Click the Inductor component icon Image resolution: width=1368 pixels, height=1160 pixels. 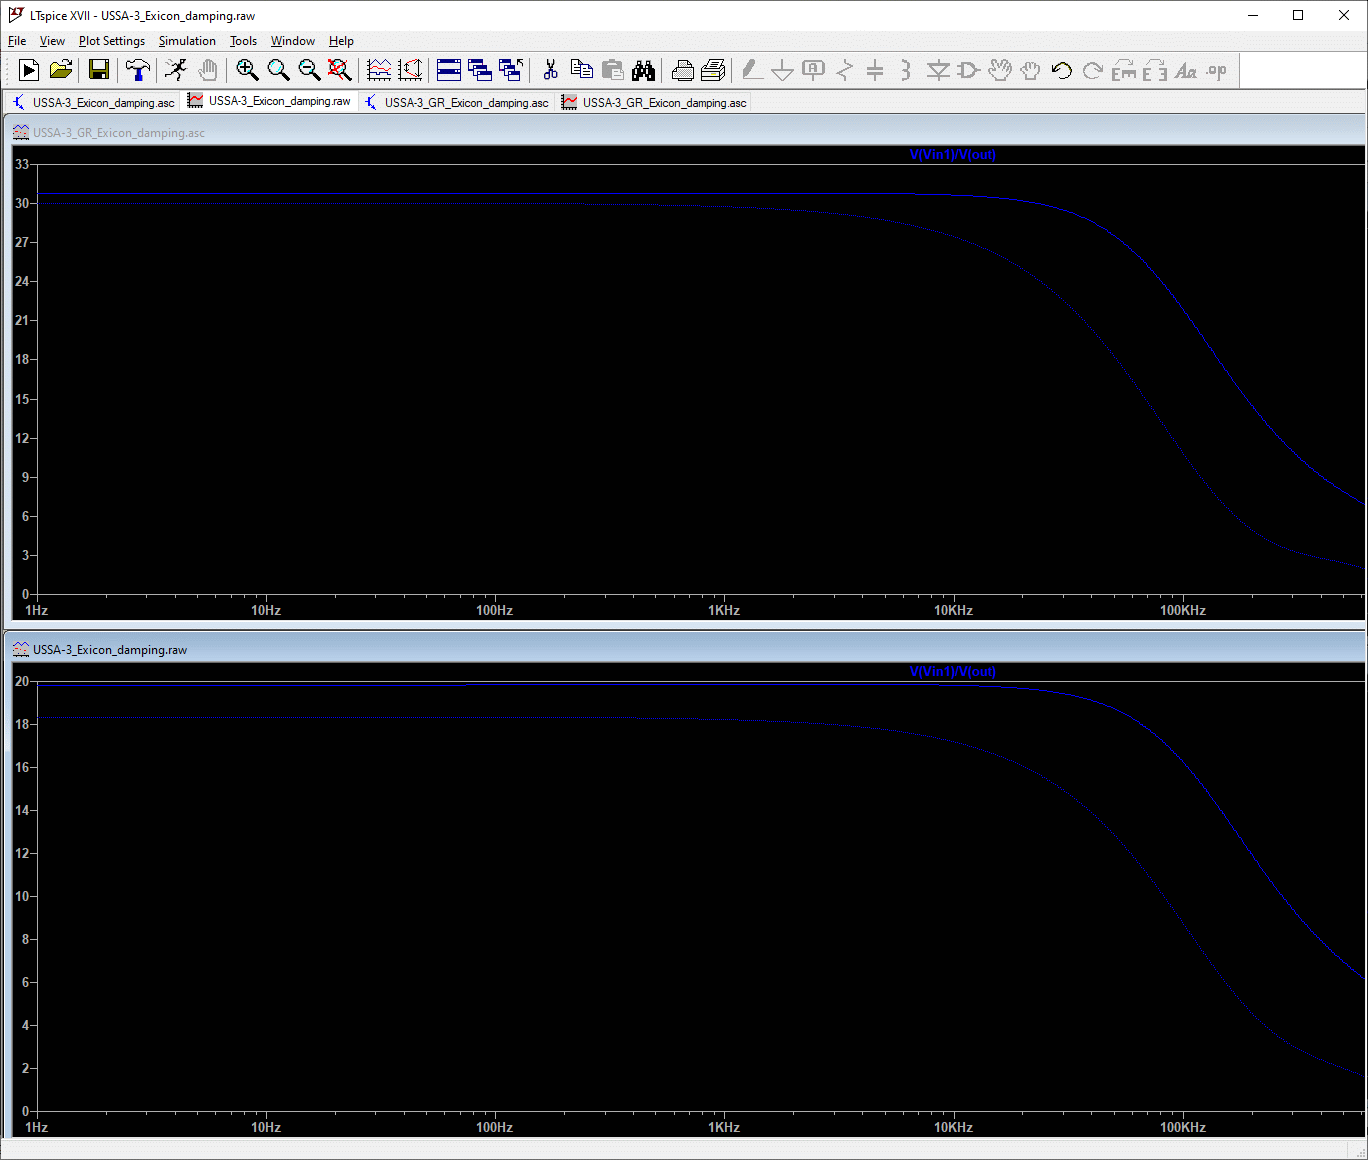906,70
